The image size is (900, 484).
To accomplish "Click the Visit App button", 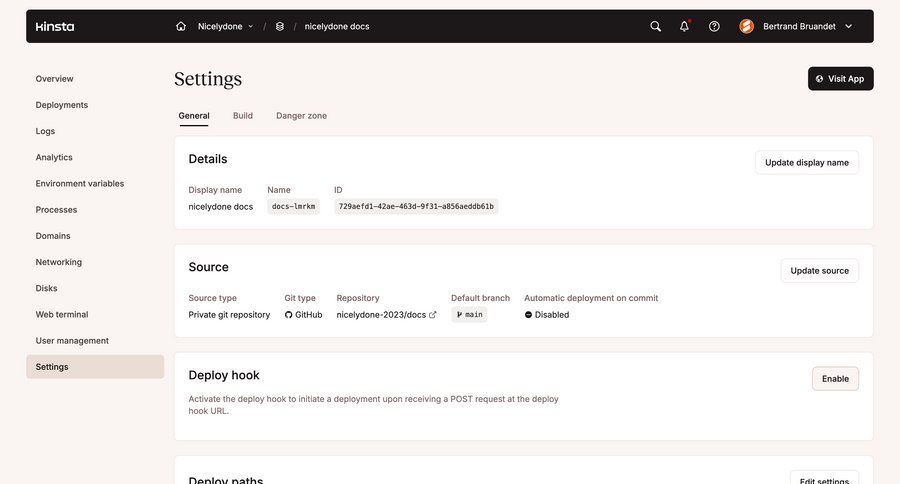I will pyautogui.click(x=840, y=79).
